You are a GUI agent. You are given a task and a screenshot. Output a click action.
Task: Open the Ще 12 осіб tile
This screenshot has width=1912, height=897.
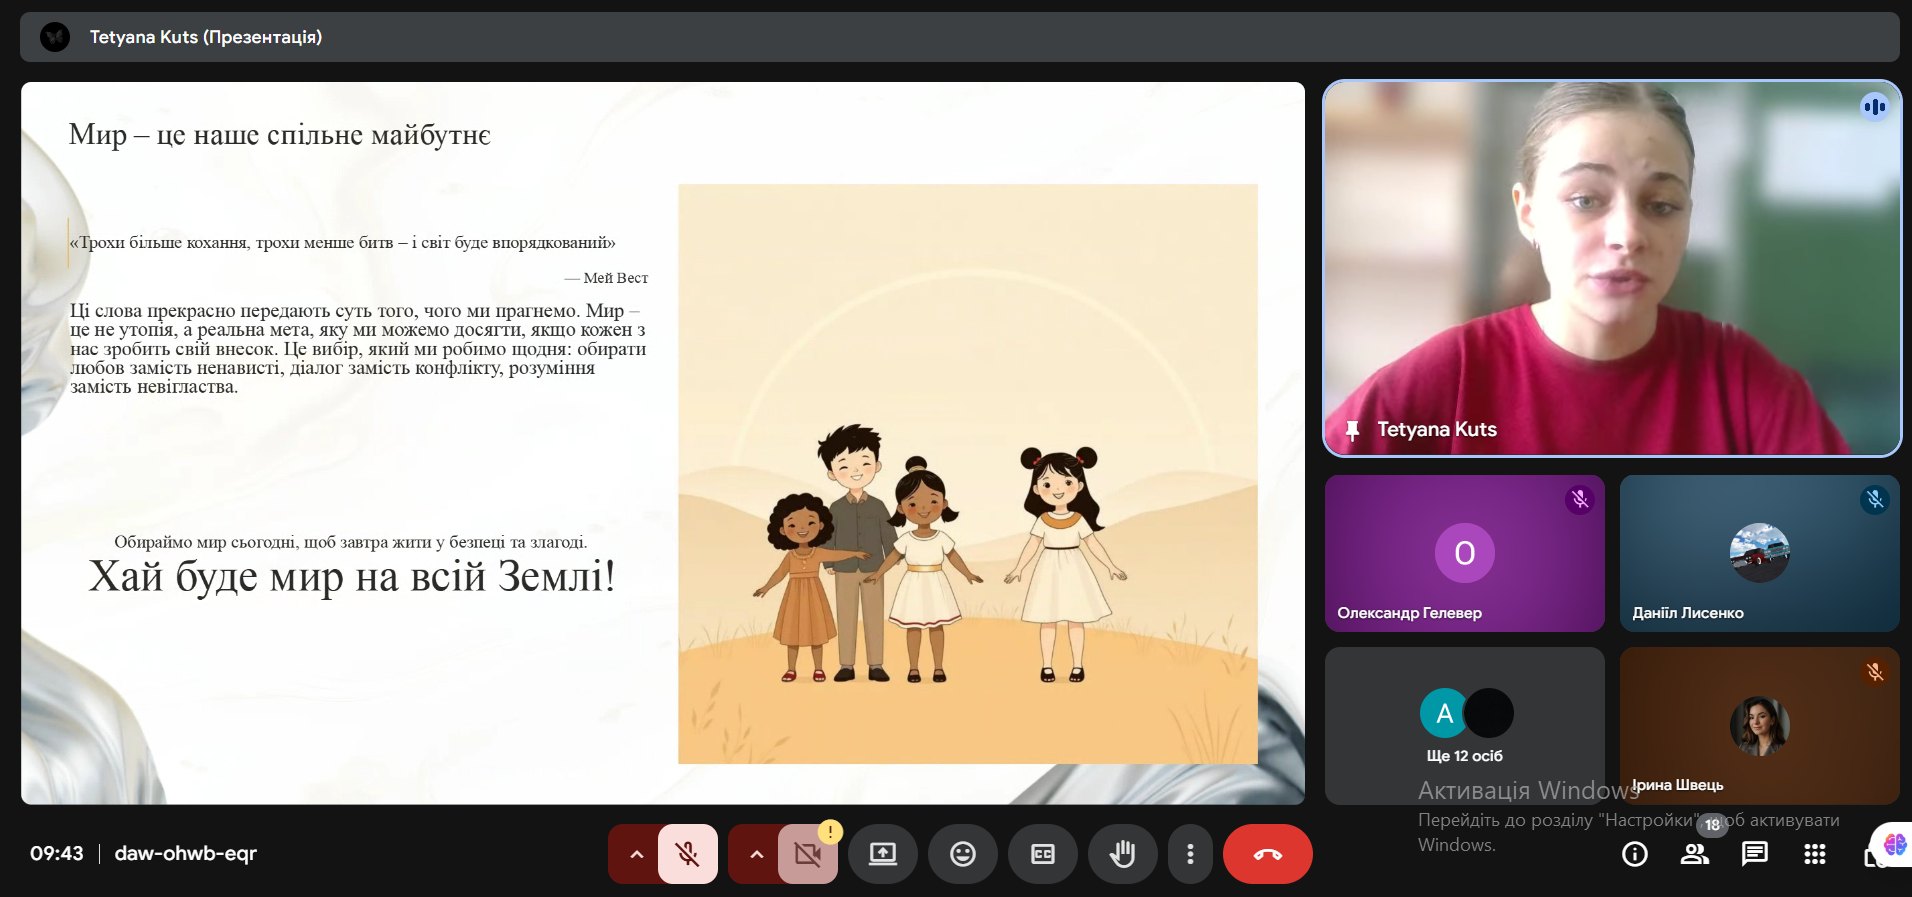(1464, 725)
